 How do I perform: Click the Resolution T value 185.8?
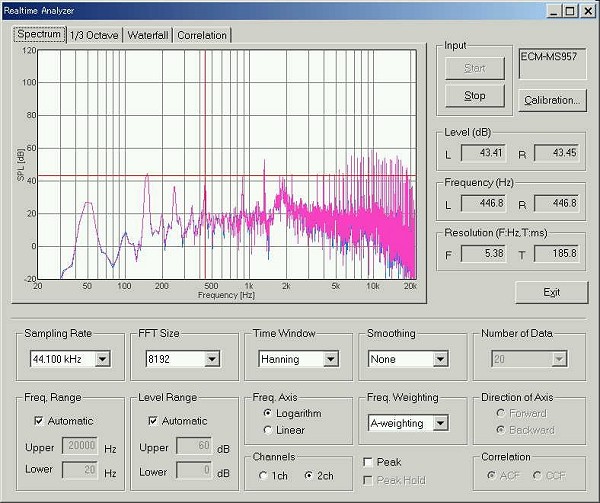pyautogui.click(x=557, y=254)
